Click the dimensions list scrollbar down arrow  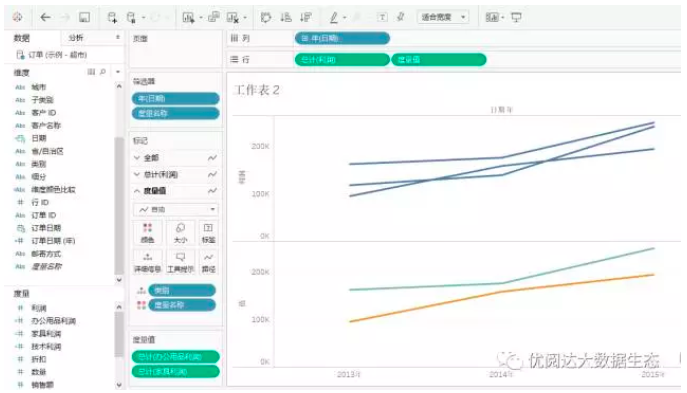(119, 280)
